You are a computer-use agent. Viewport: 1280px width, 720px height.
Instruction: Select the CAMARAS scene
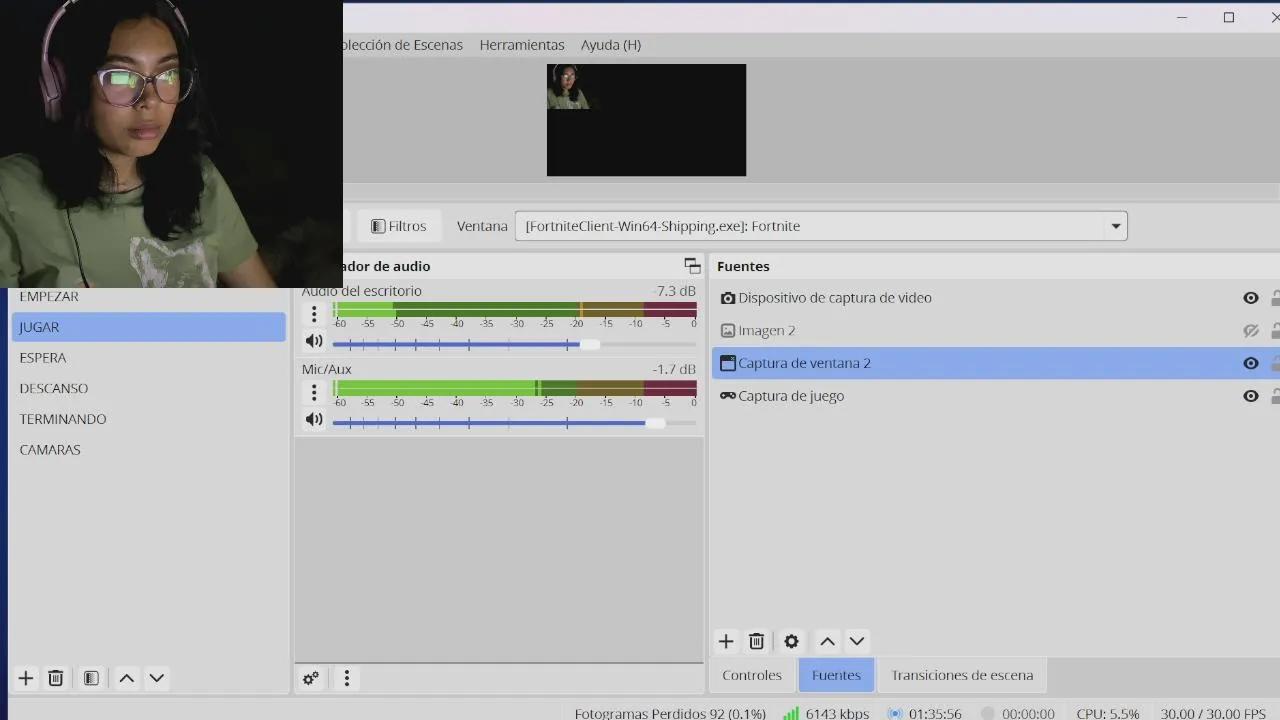pos(148,450)
